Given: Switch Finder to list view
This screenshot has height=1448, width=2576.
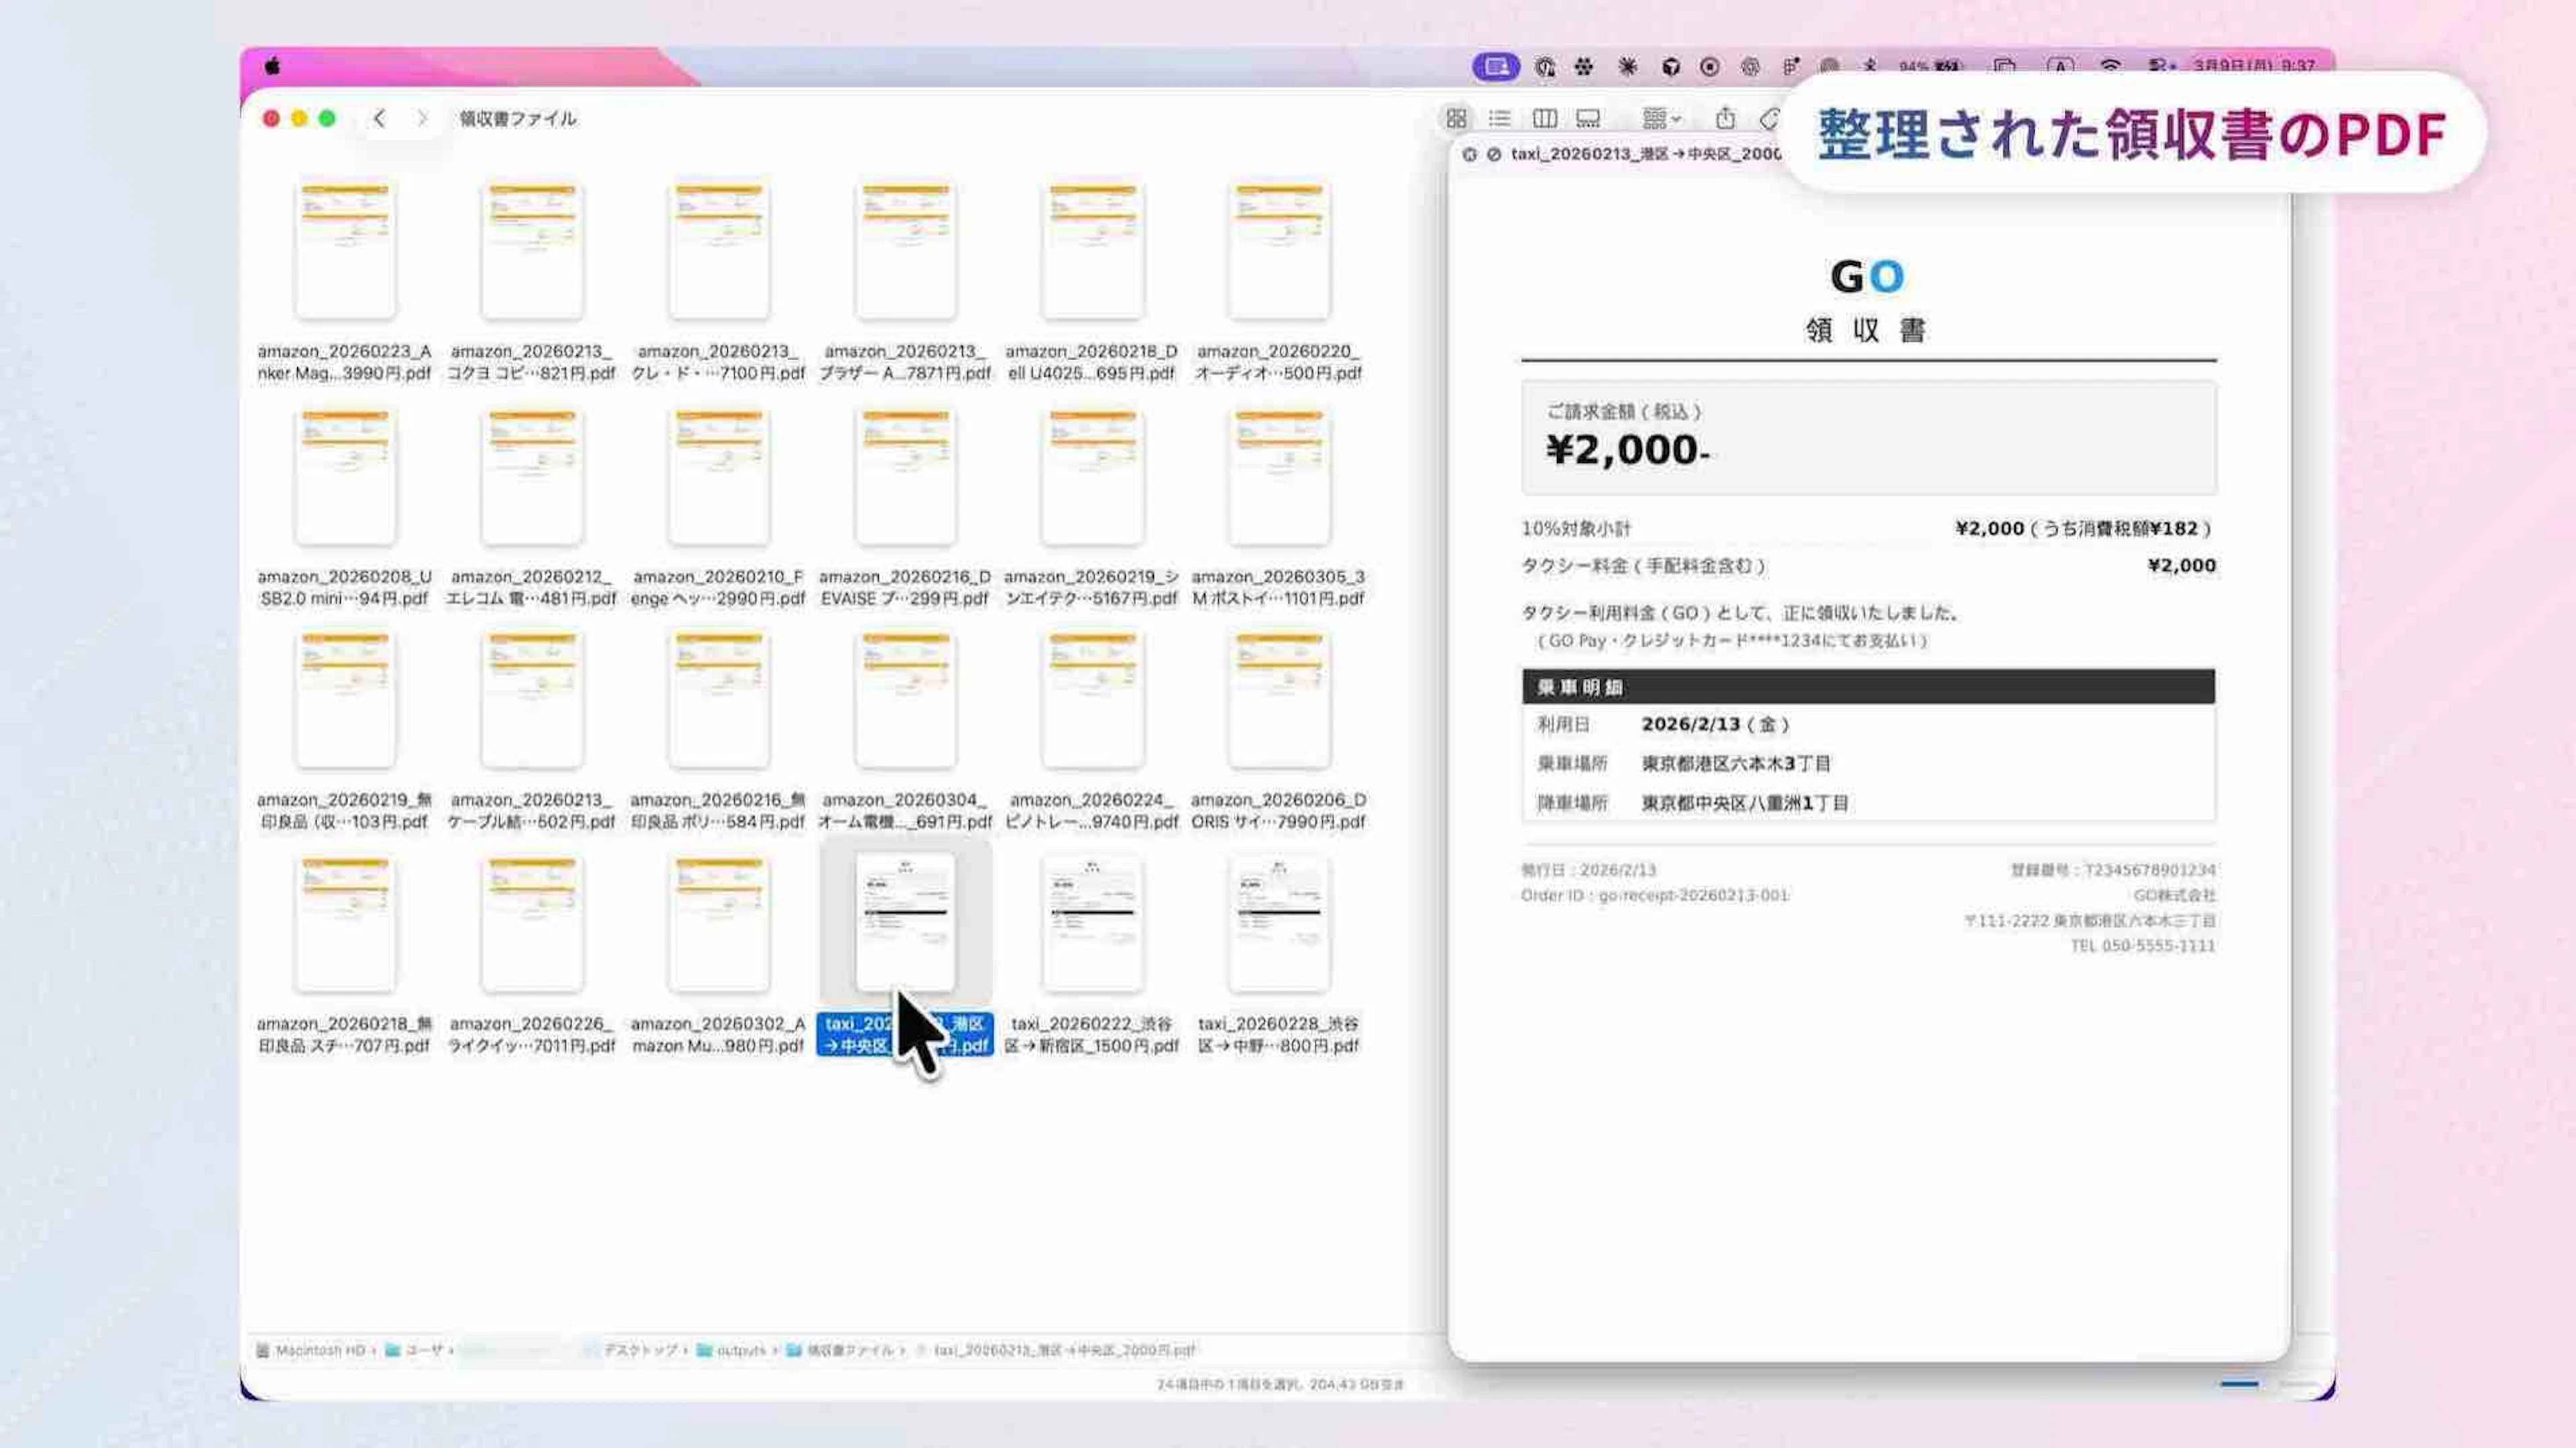Looking at the screenshot, I should [x=1499, y=119].
